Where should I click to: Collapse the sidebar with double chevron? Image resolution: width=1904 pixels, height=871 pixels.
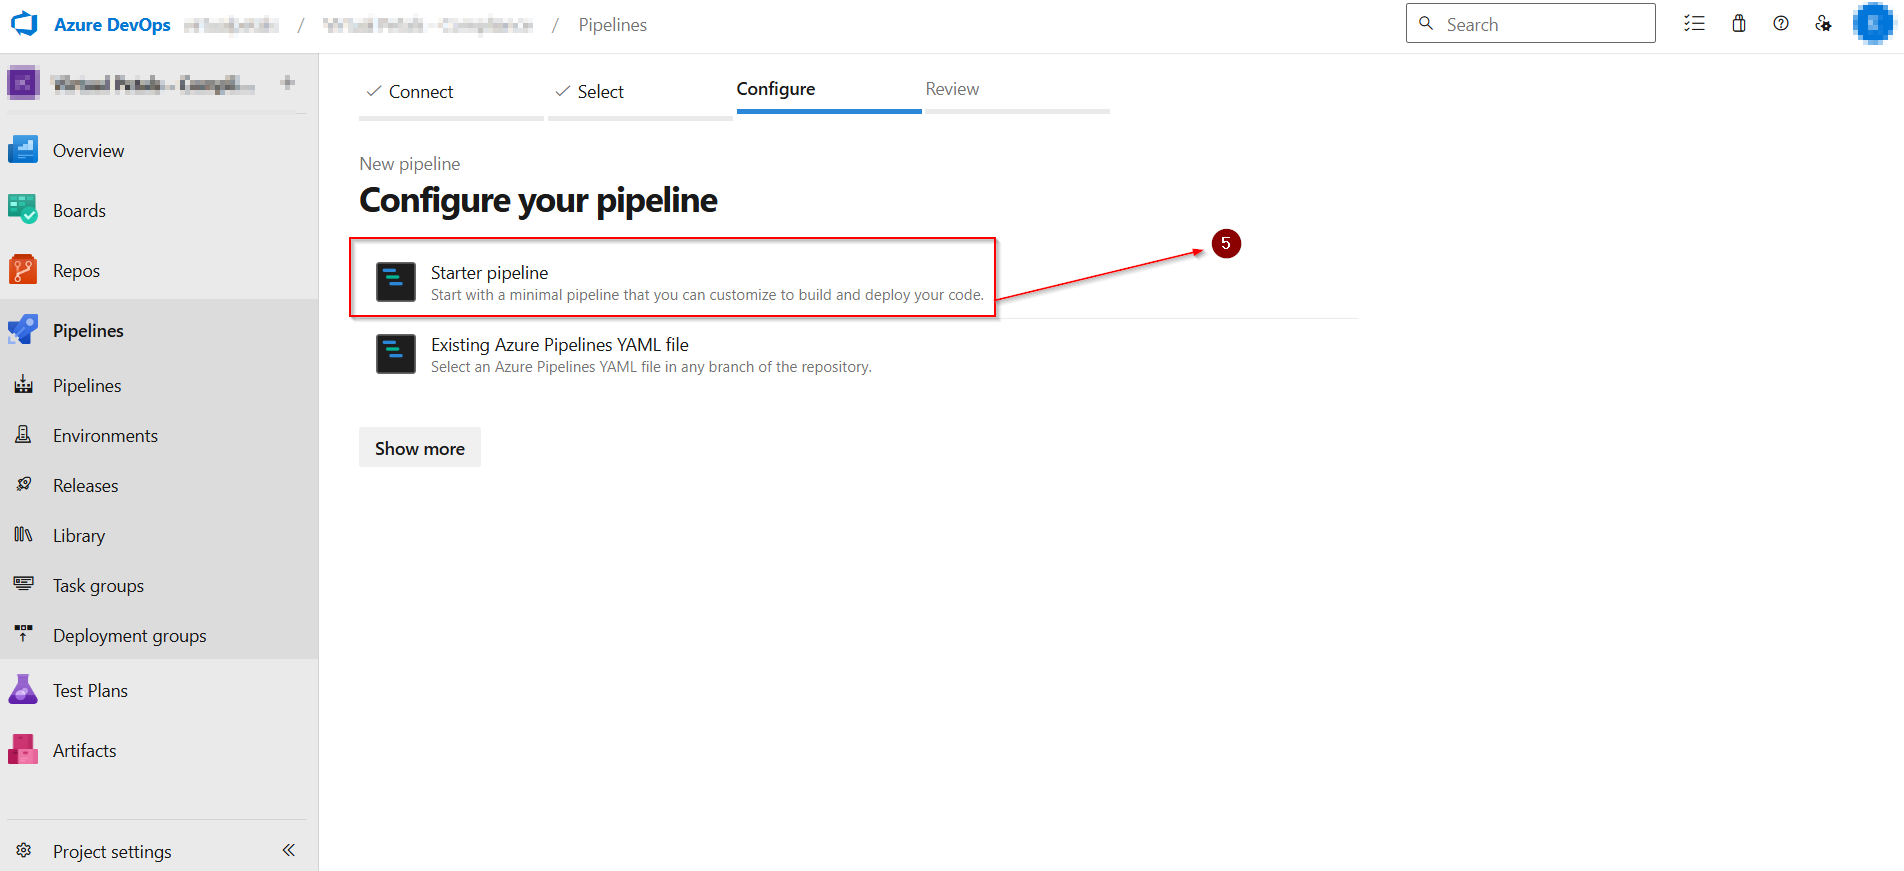pyautogui.click(x=289, y=850)
